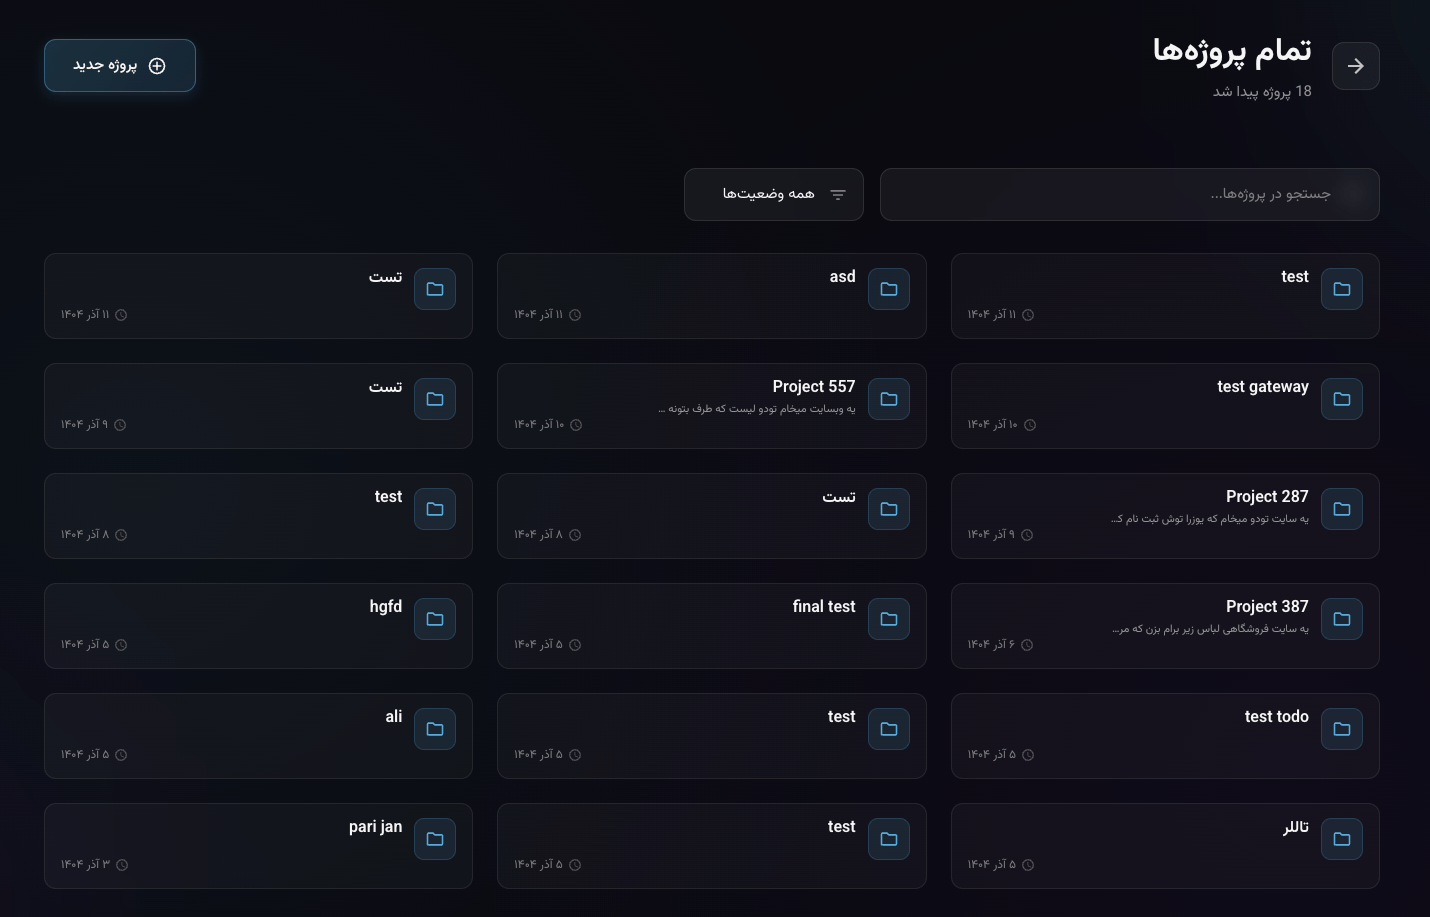Click the folder icon of test todo project

(1341, 729)
